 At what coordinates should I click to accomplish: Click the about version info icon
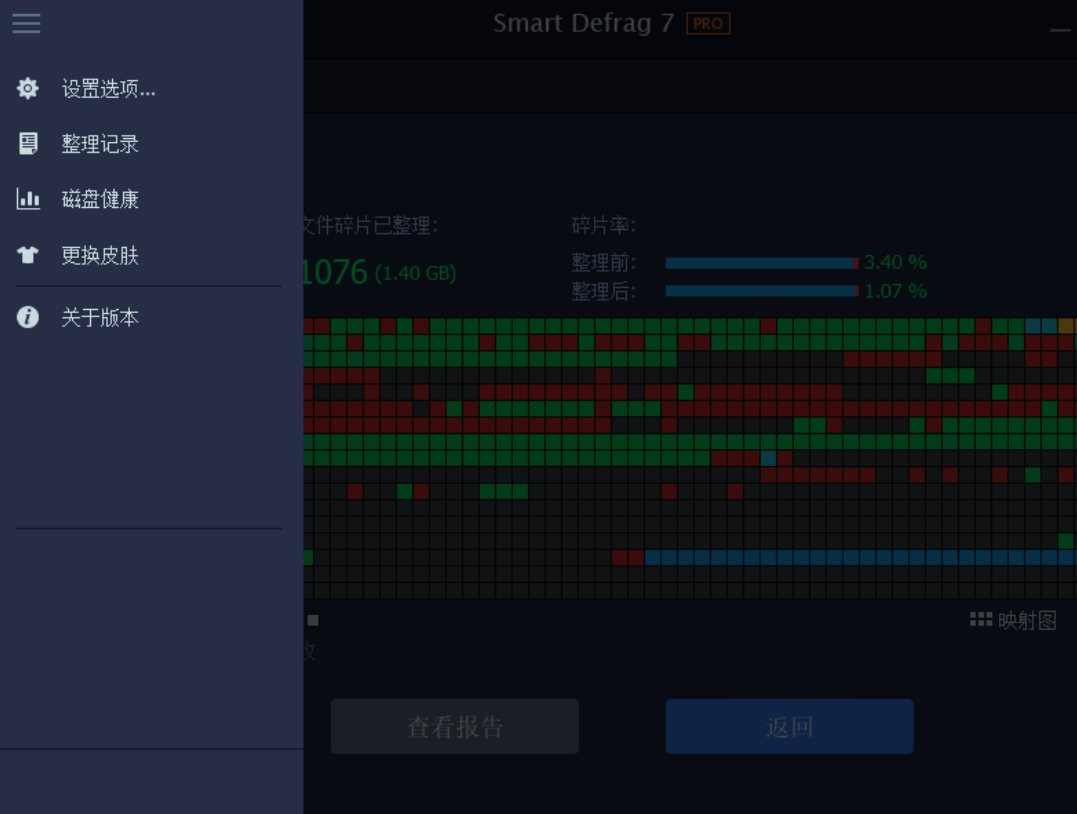[x=27, y=317]
